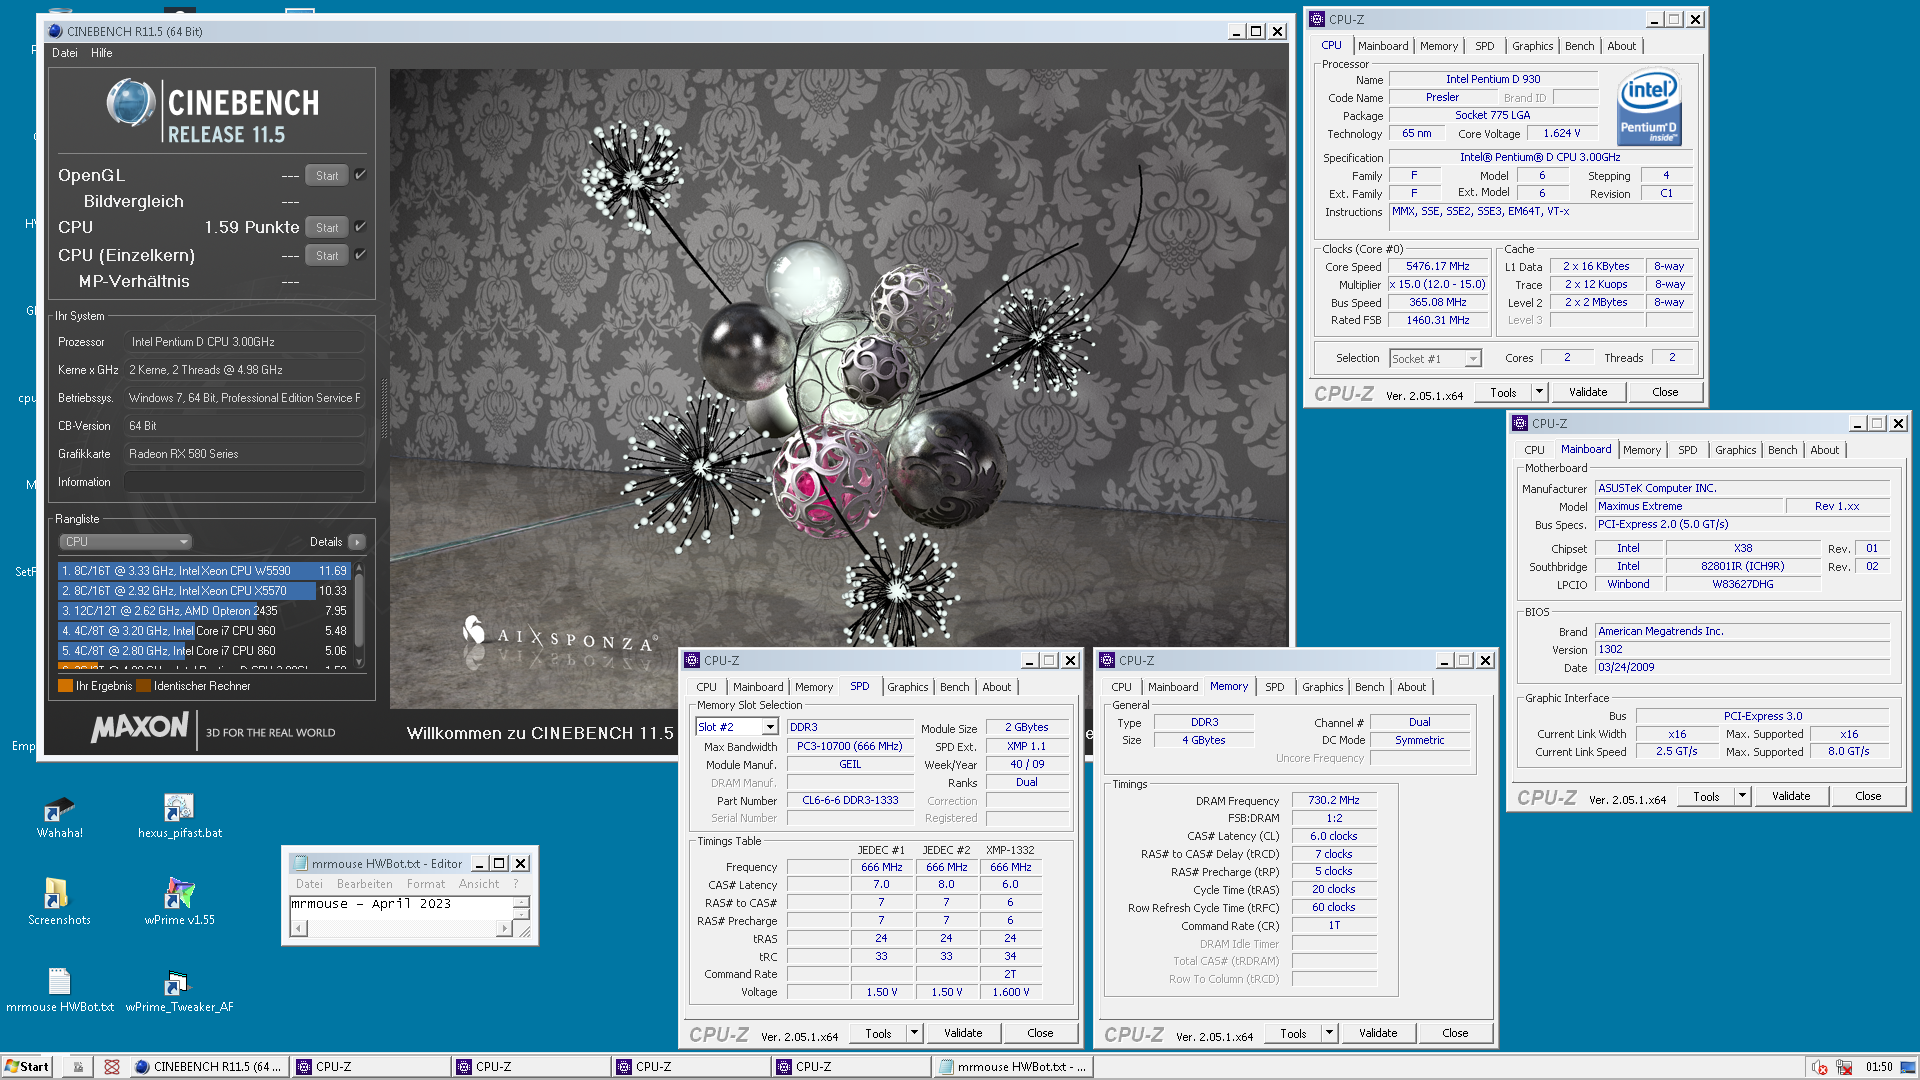Switch to Bench tab in top CPU-Z window
This screenshot has width=1920, height=1080.
[x=1579, y=46]
